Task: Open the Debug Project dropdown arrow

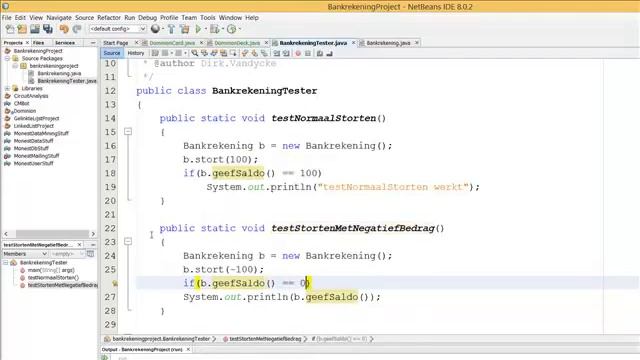Action: [222, 29]
